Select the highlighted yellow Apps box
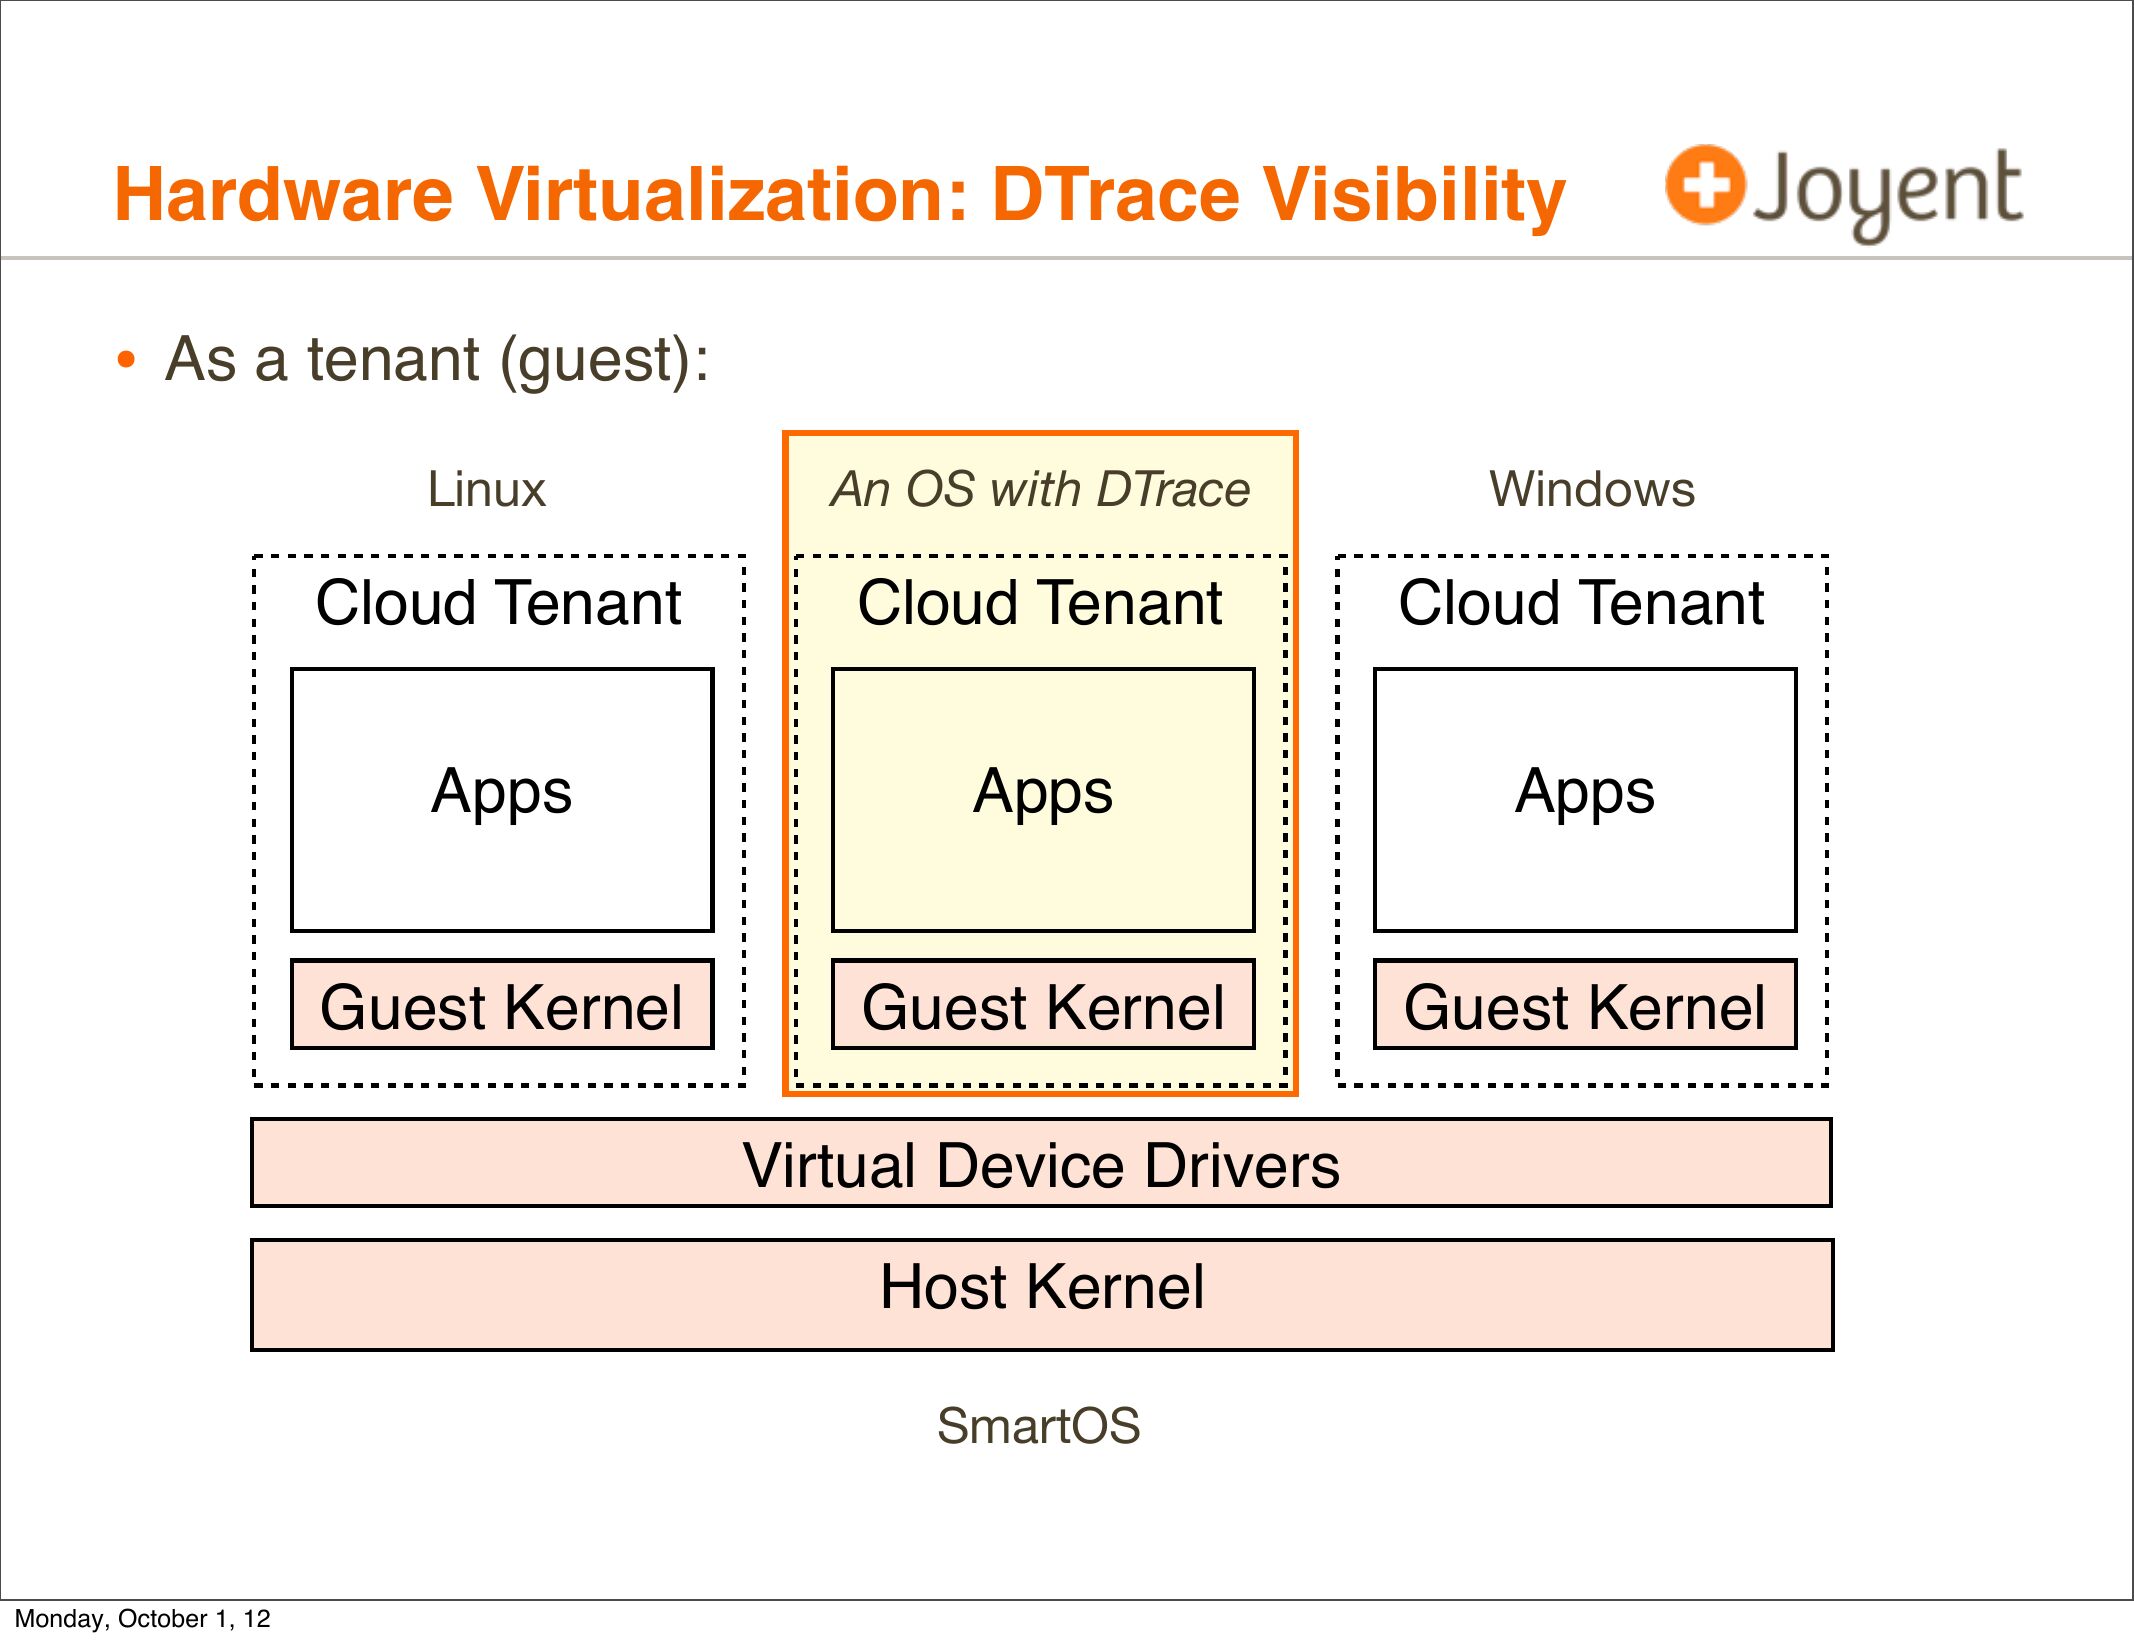The image size is (2134, 1642). tap(1043, 800)
